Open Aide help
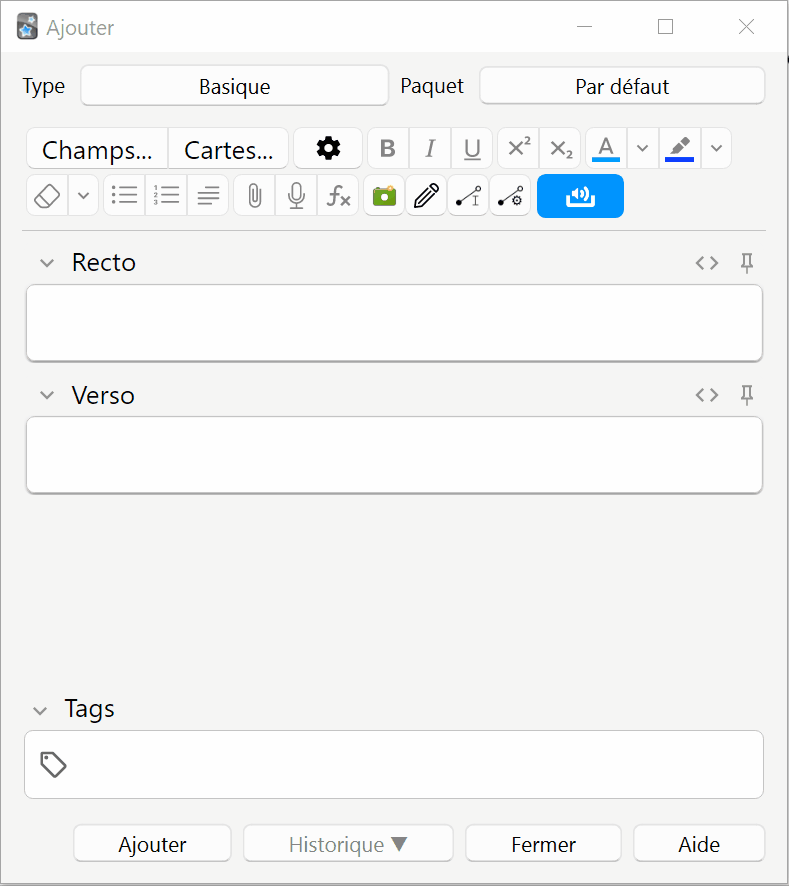 [699, 844]
